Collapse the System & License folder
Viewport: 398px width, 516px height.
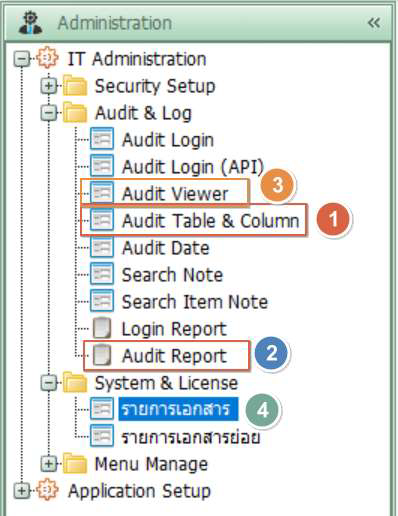pos(49,383)
